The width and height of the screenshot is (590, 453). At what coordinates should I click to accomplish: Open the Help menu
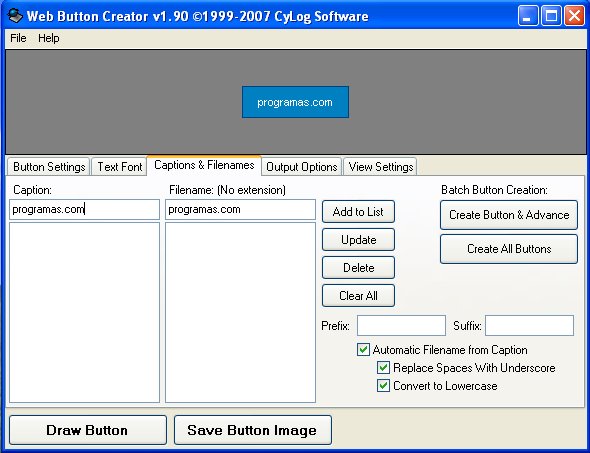coord(49,38)
